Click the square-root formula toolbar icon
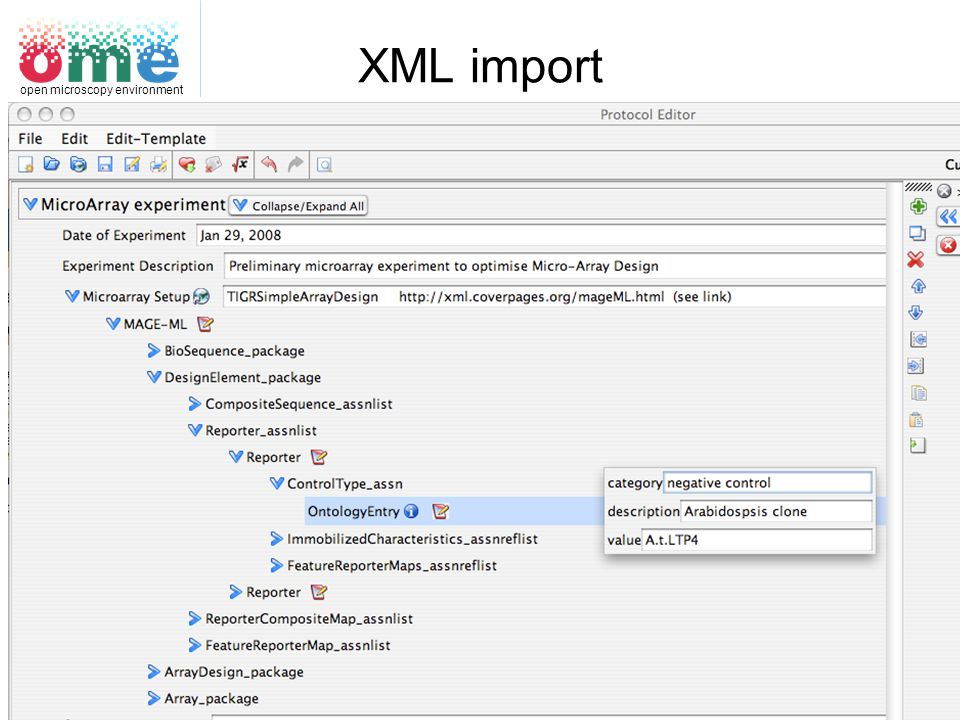The image size is (960, 720). pos(240,164)
